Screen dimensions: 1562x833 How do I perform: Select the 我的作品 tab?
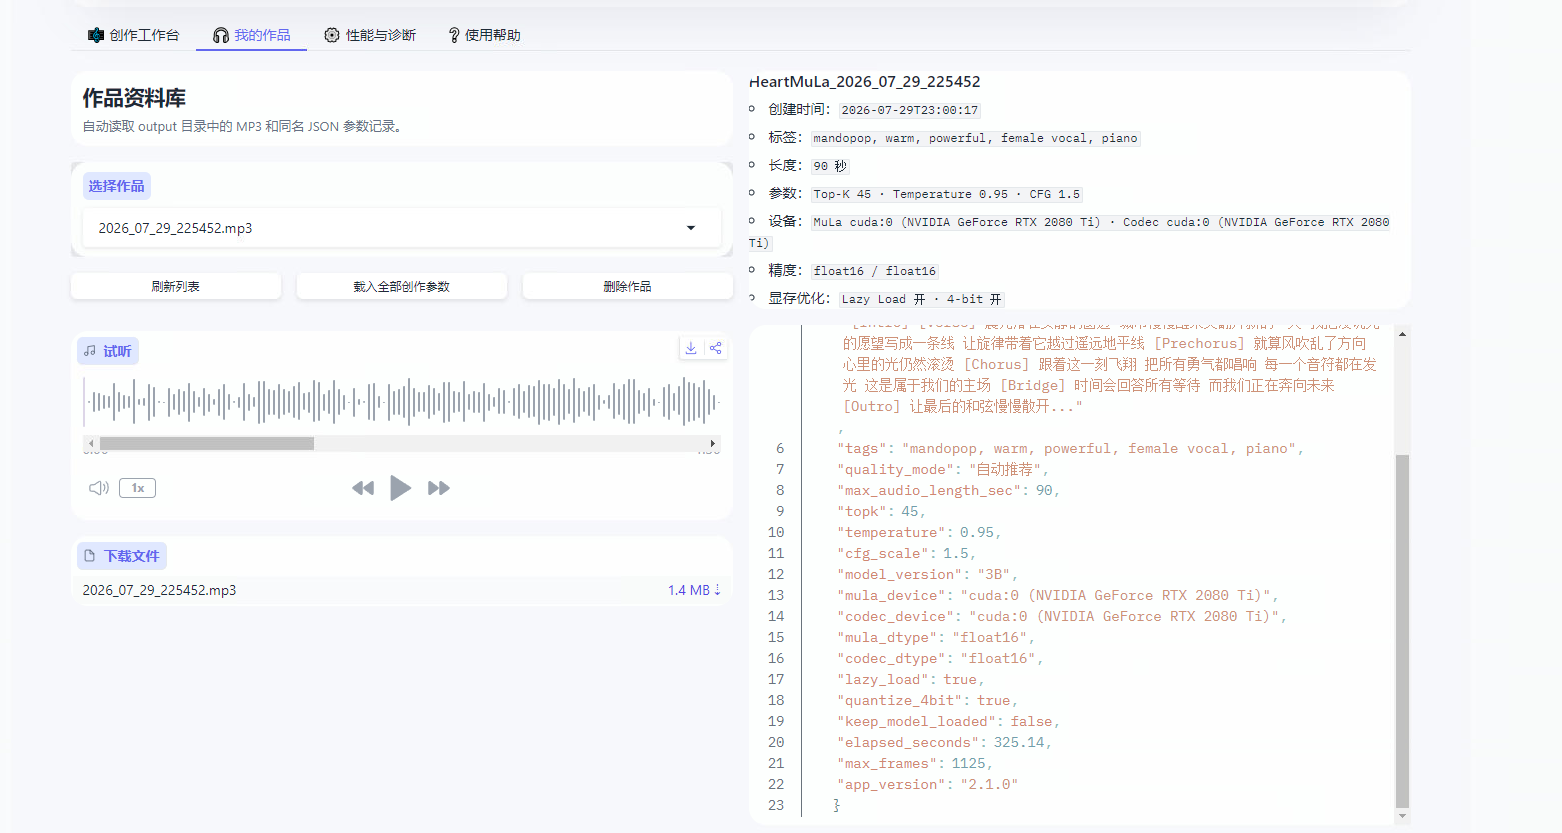pos(251,35)
